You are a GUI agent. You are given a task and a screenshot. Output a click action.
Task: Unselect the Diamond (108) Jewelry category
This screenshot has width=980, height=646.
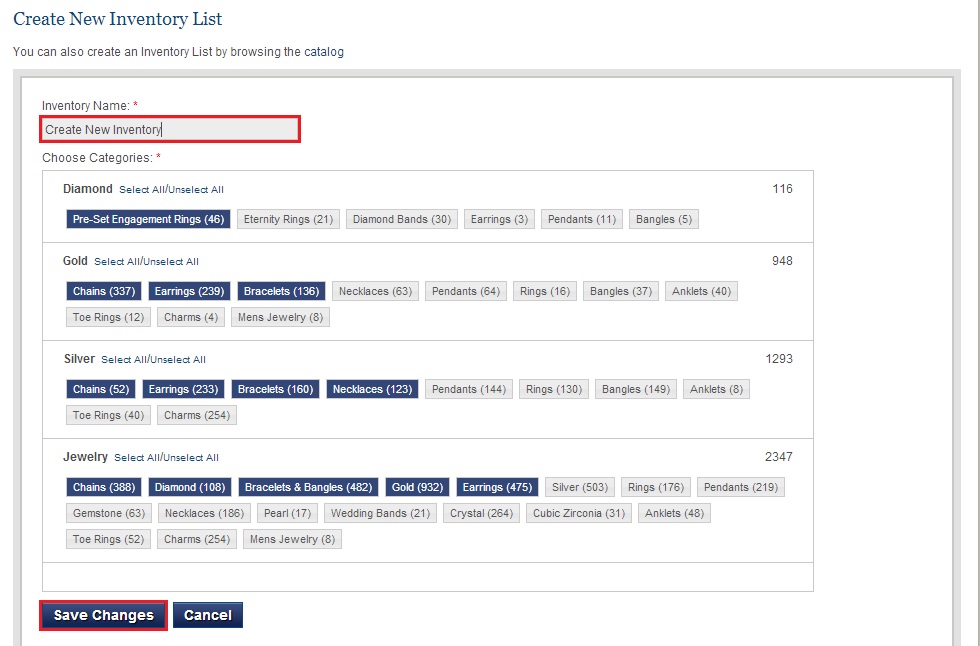(190, 487)
